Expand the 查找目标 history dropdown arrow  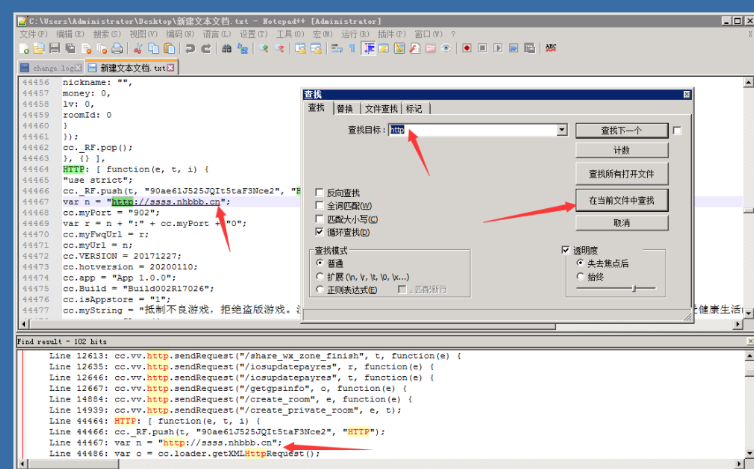pos(562,130)
